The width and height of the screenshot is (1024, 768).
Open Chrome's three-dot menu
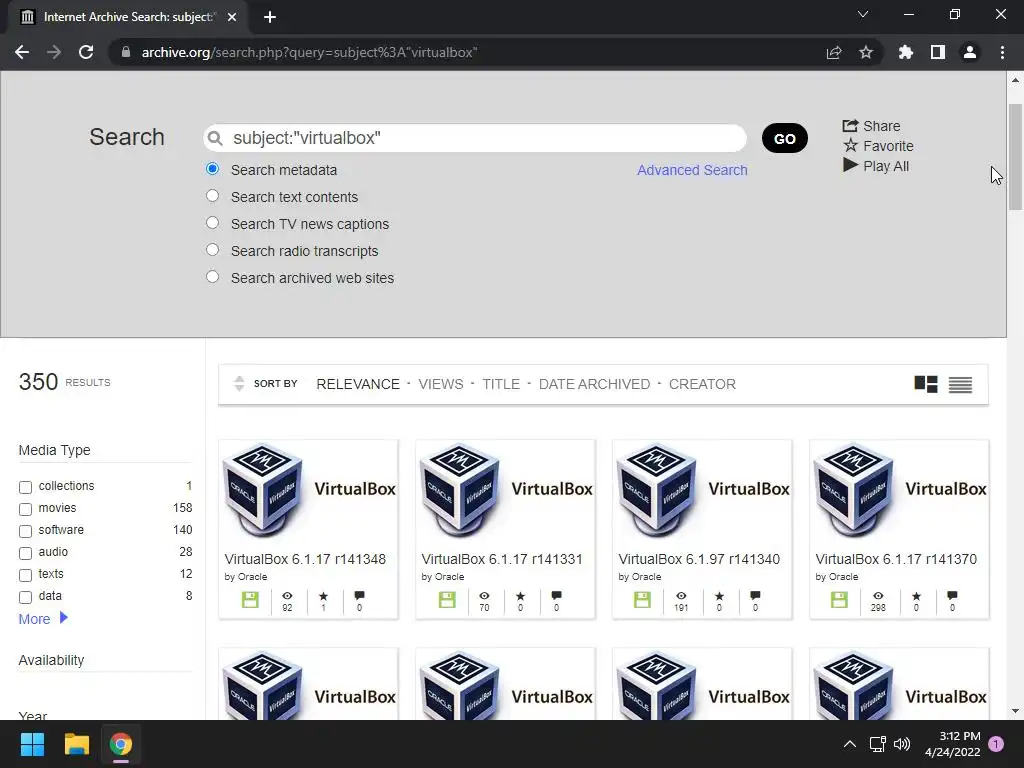click(x=1002, y=52)
